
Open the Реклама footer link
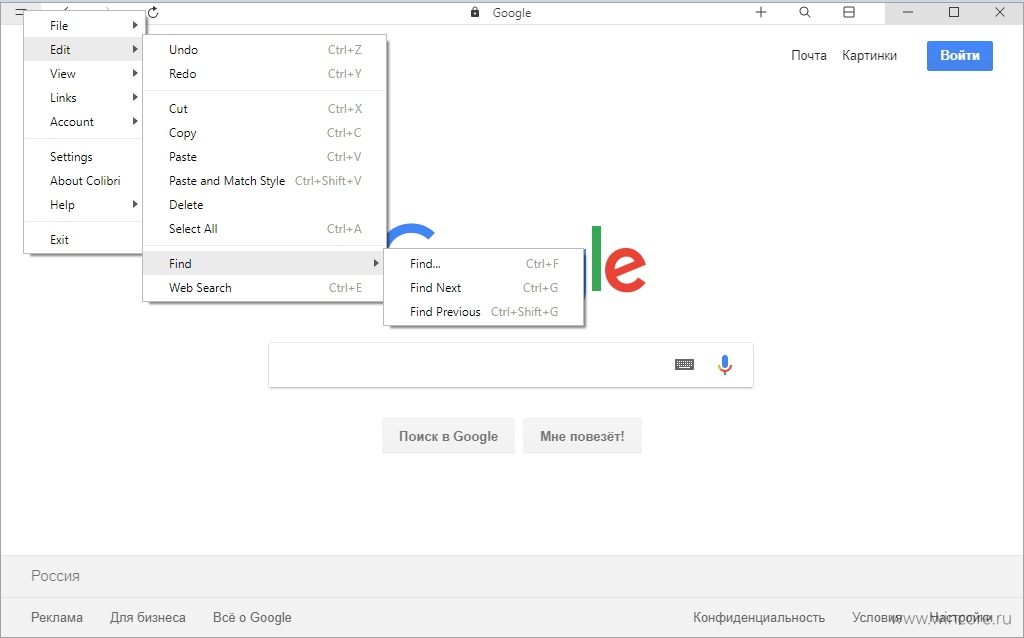(57, 617)
